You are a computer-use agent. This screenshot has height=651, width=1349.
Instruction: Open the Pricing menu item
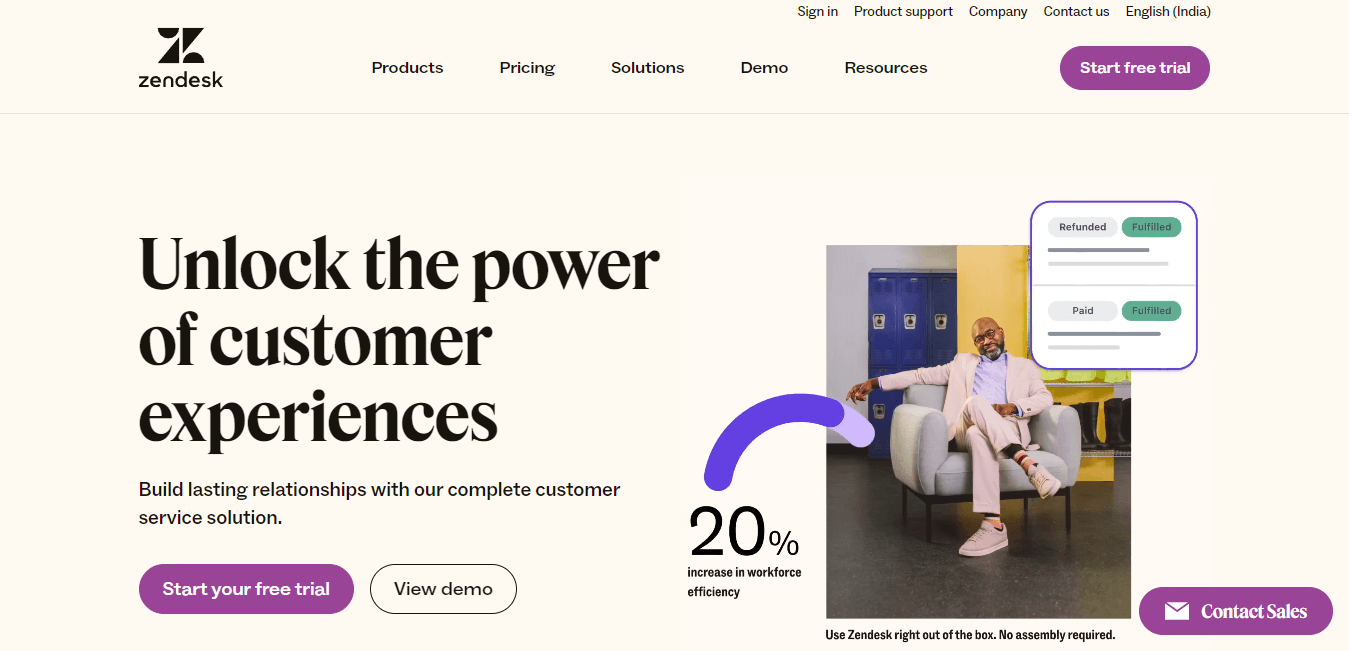pos(527,67)
